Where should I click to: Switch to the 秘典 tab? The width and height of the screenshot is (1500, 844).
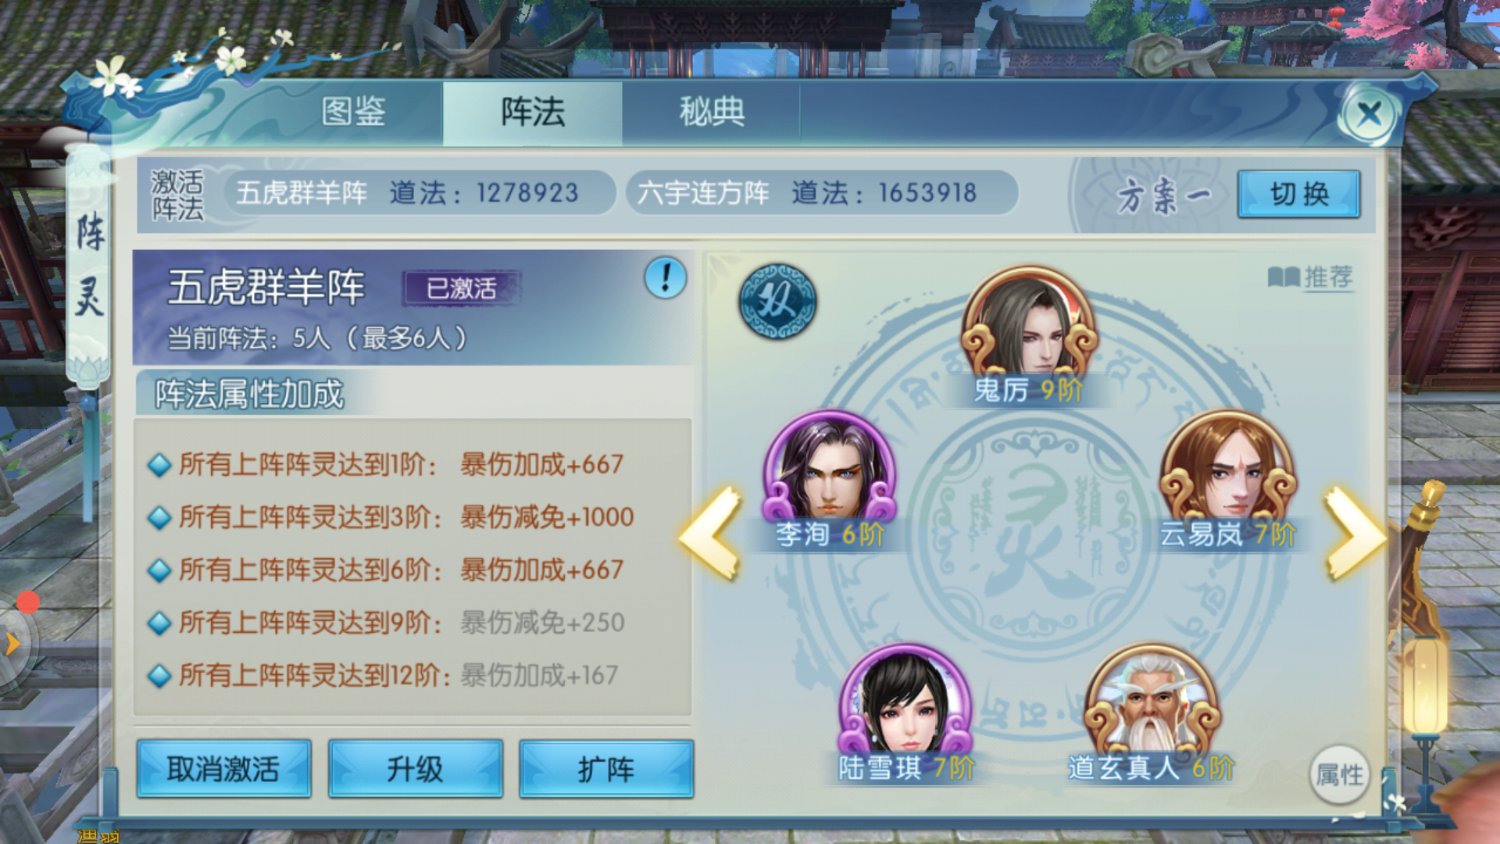(x=711, y=112)
